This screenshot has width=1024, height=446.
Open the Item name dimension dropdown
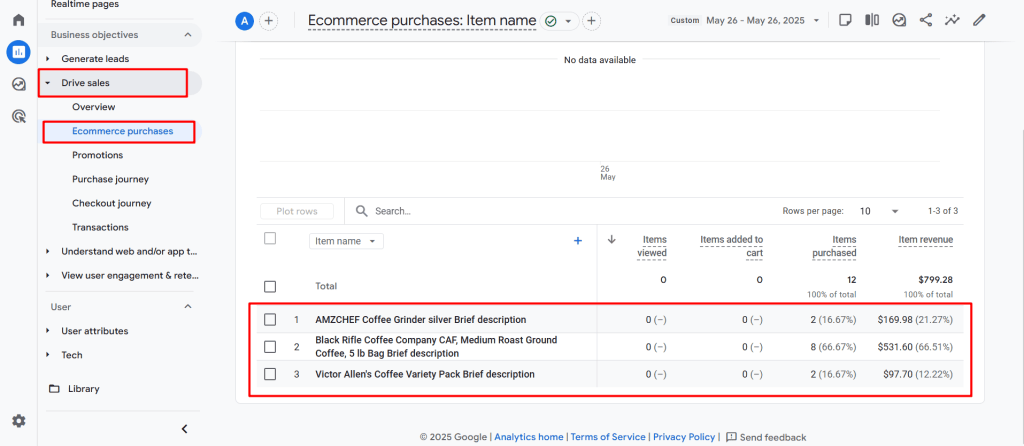tap(346, 241)
